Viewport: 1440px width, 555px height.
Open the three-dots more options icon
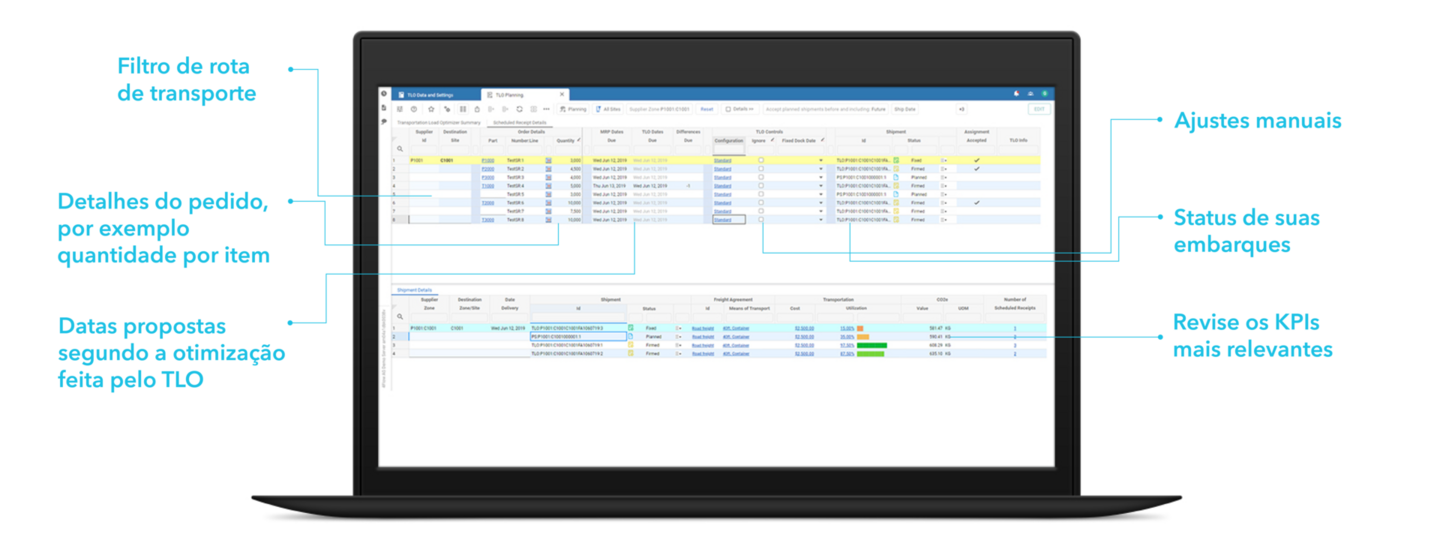(x=547, y=109)
